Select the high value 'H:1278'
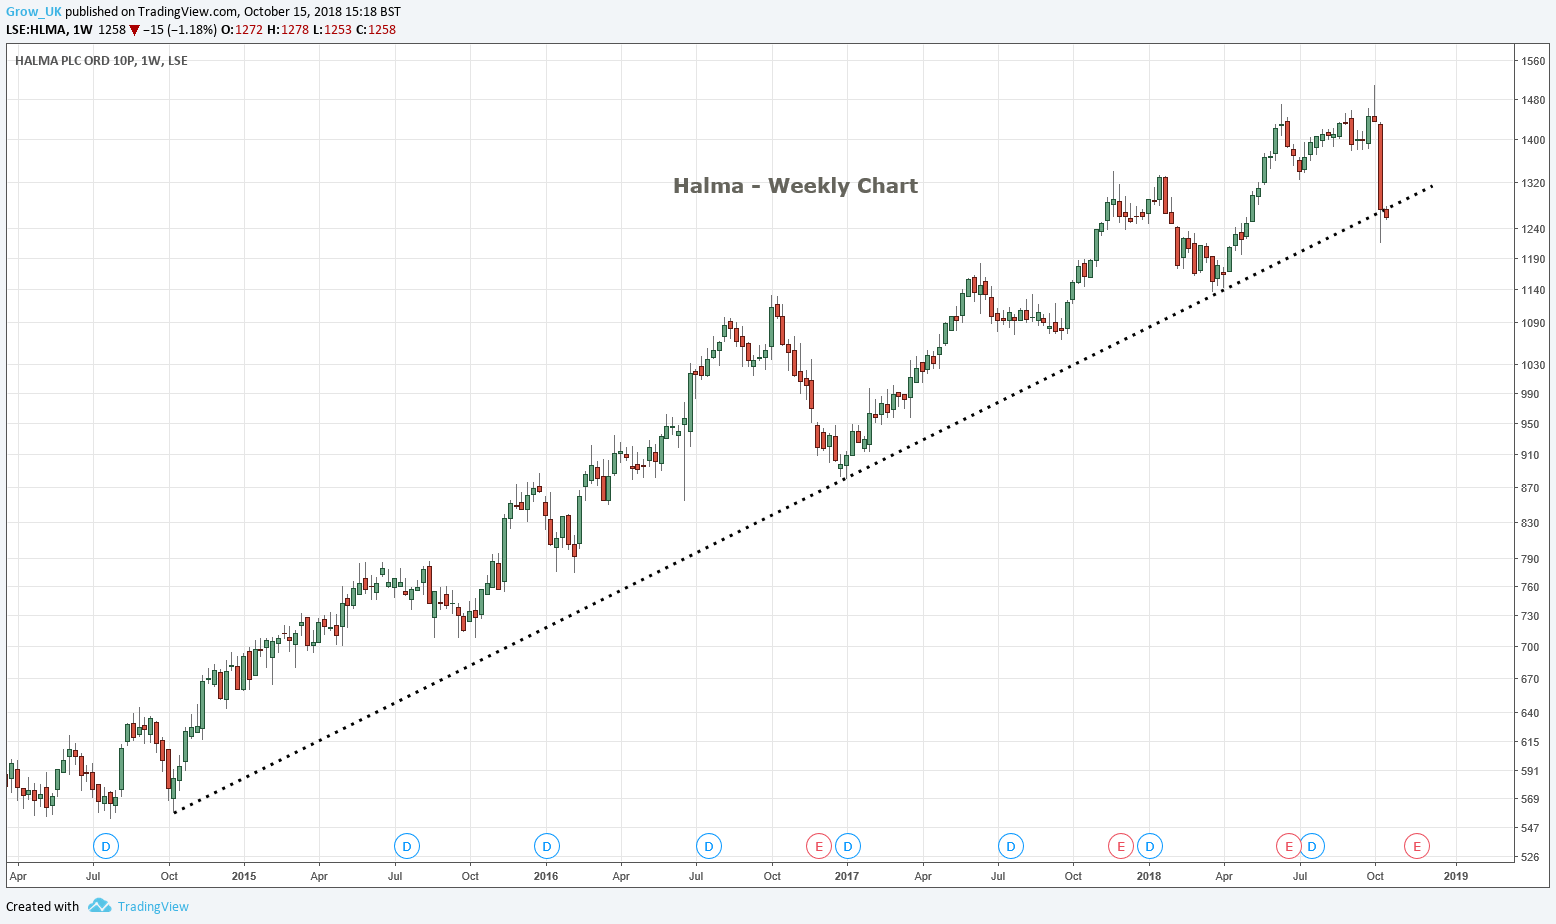This screenshot has width=1556, height=924. [x=288, y=30]
